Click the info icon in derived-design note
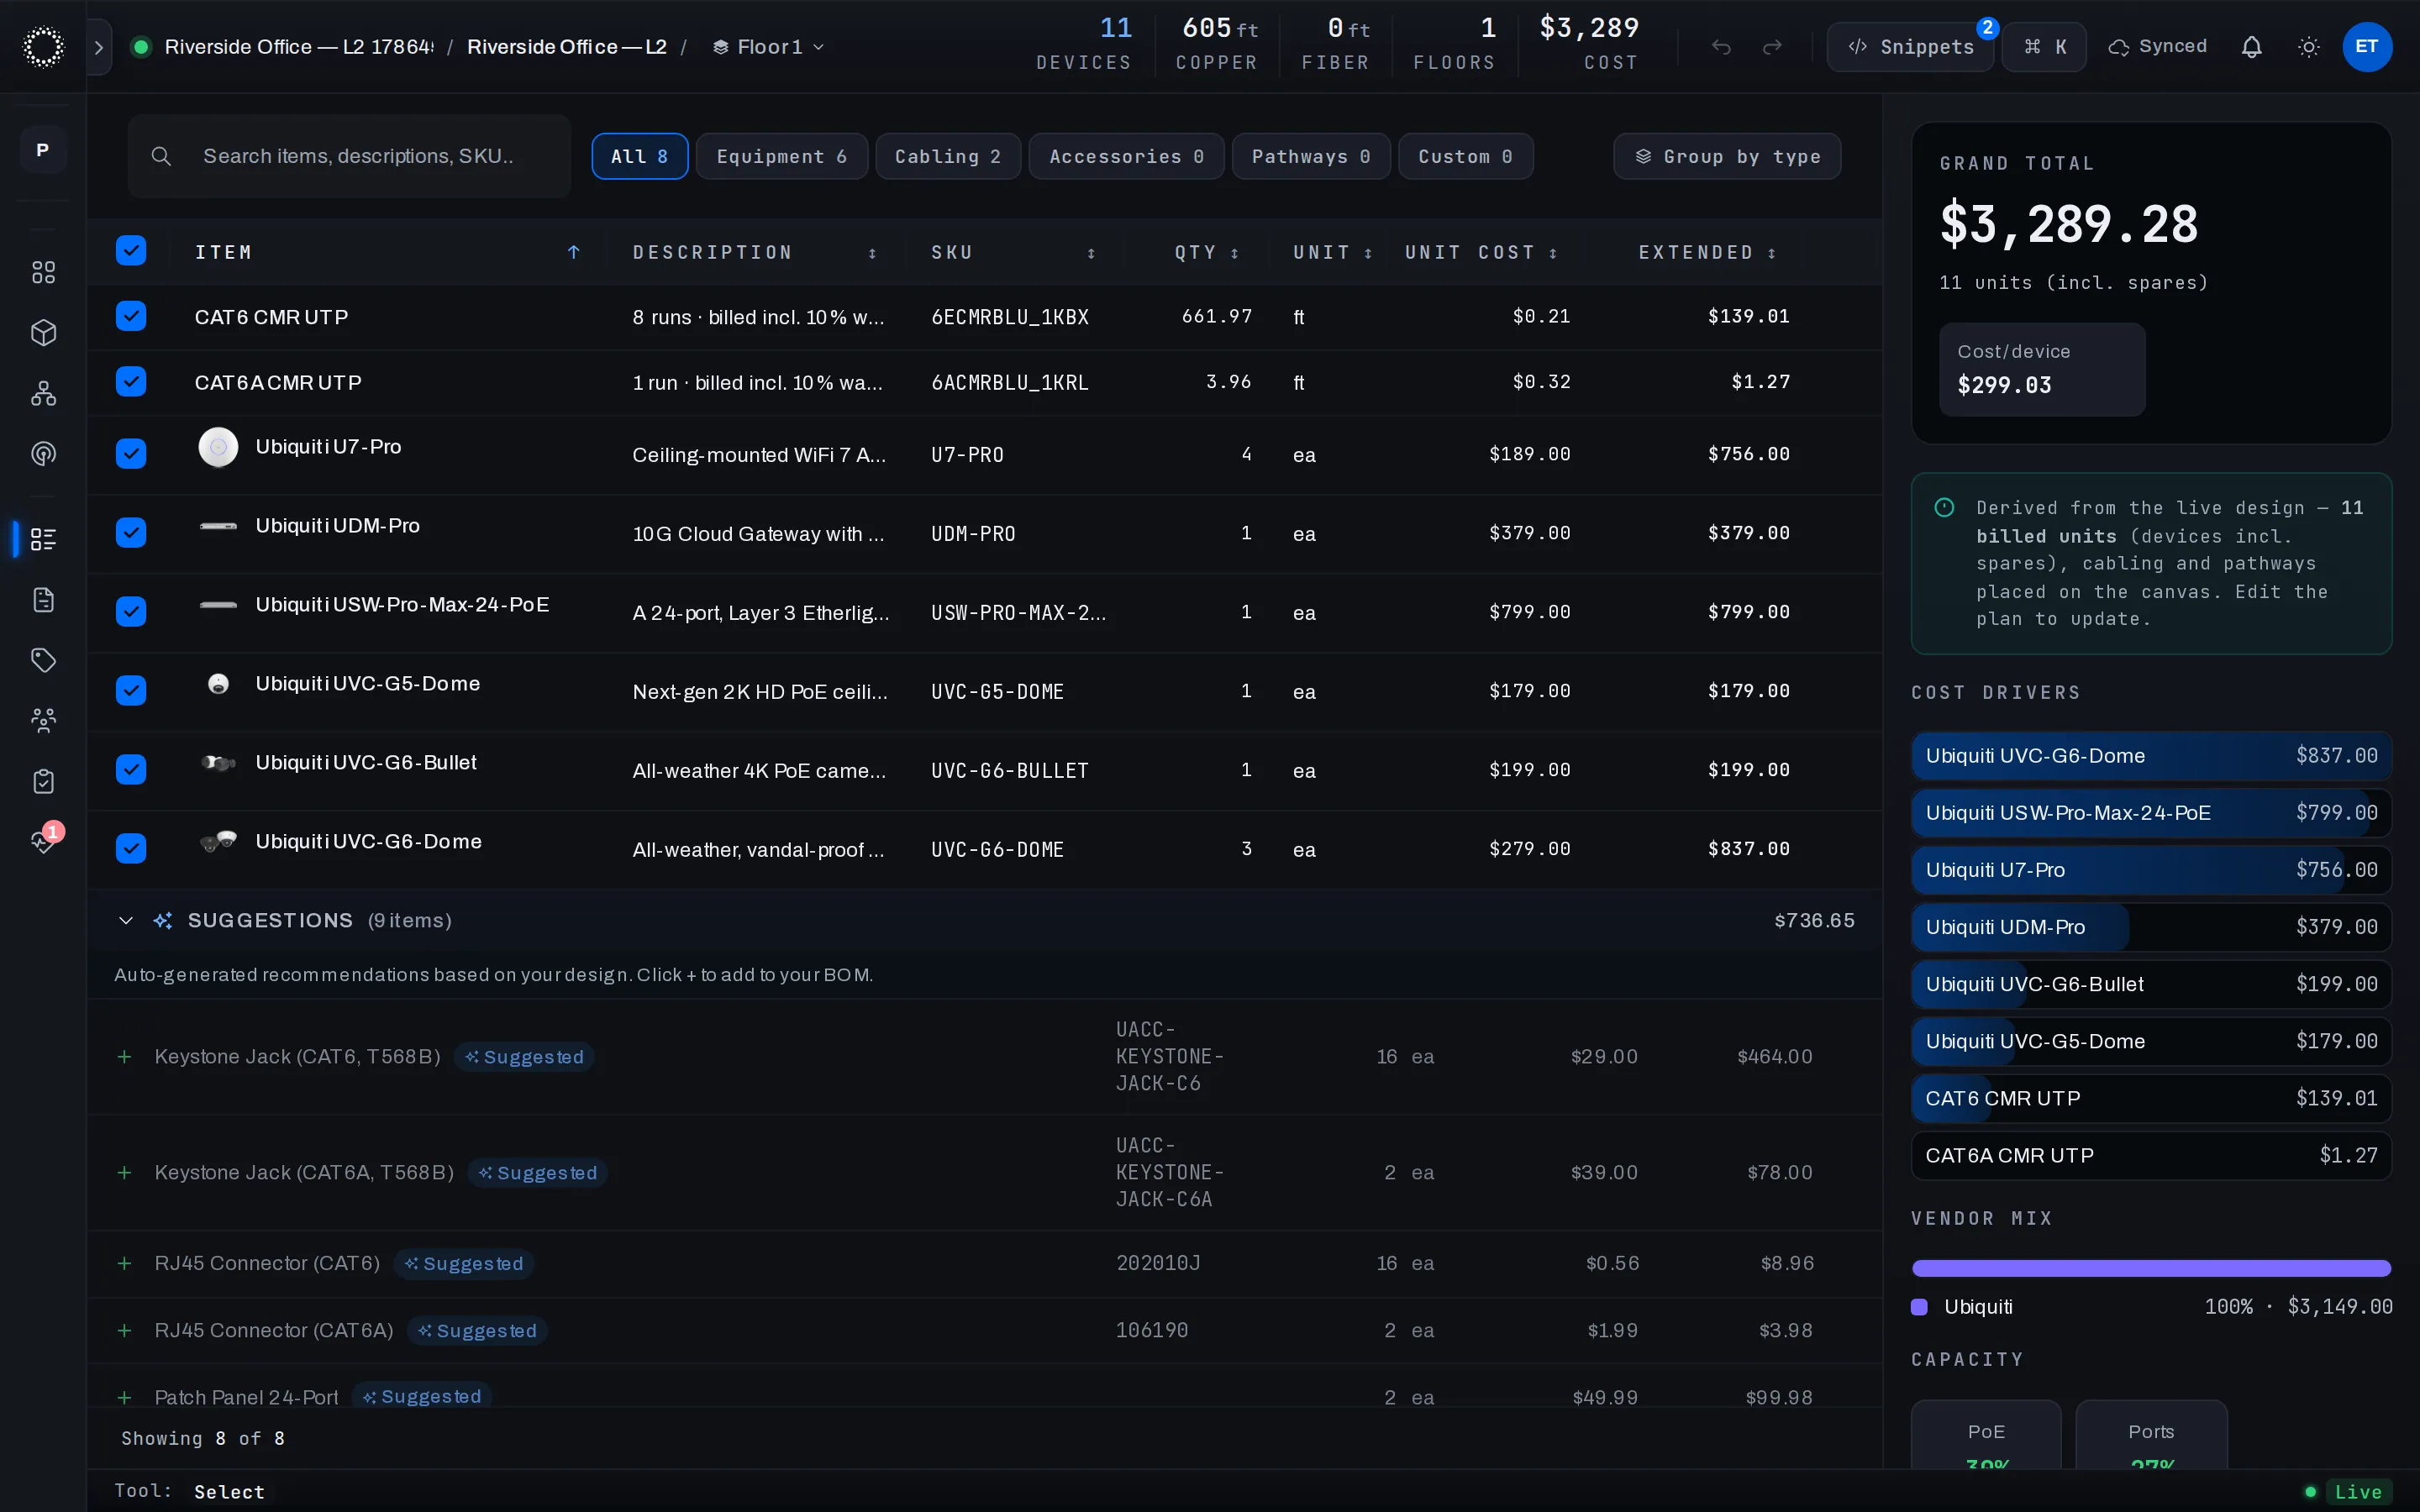This screenshot has width=2420, height=1512. coord(1944,508)
